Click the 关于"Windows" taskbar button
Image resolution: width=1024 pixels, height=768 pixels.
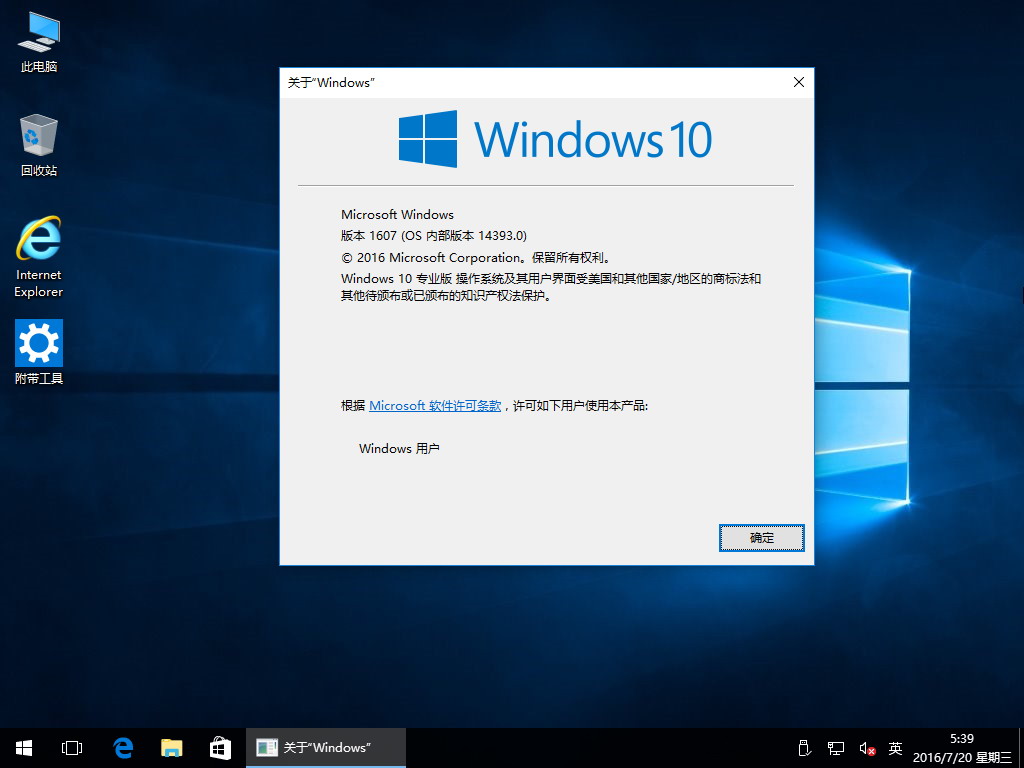click(x=326, y=748)
